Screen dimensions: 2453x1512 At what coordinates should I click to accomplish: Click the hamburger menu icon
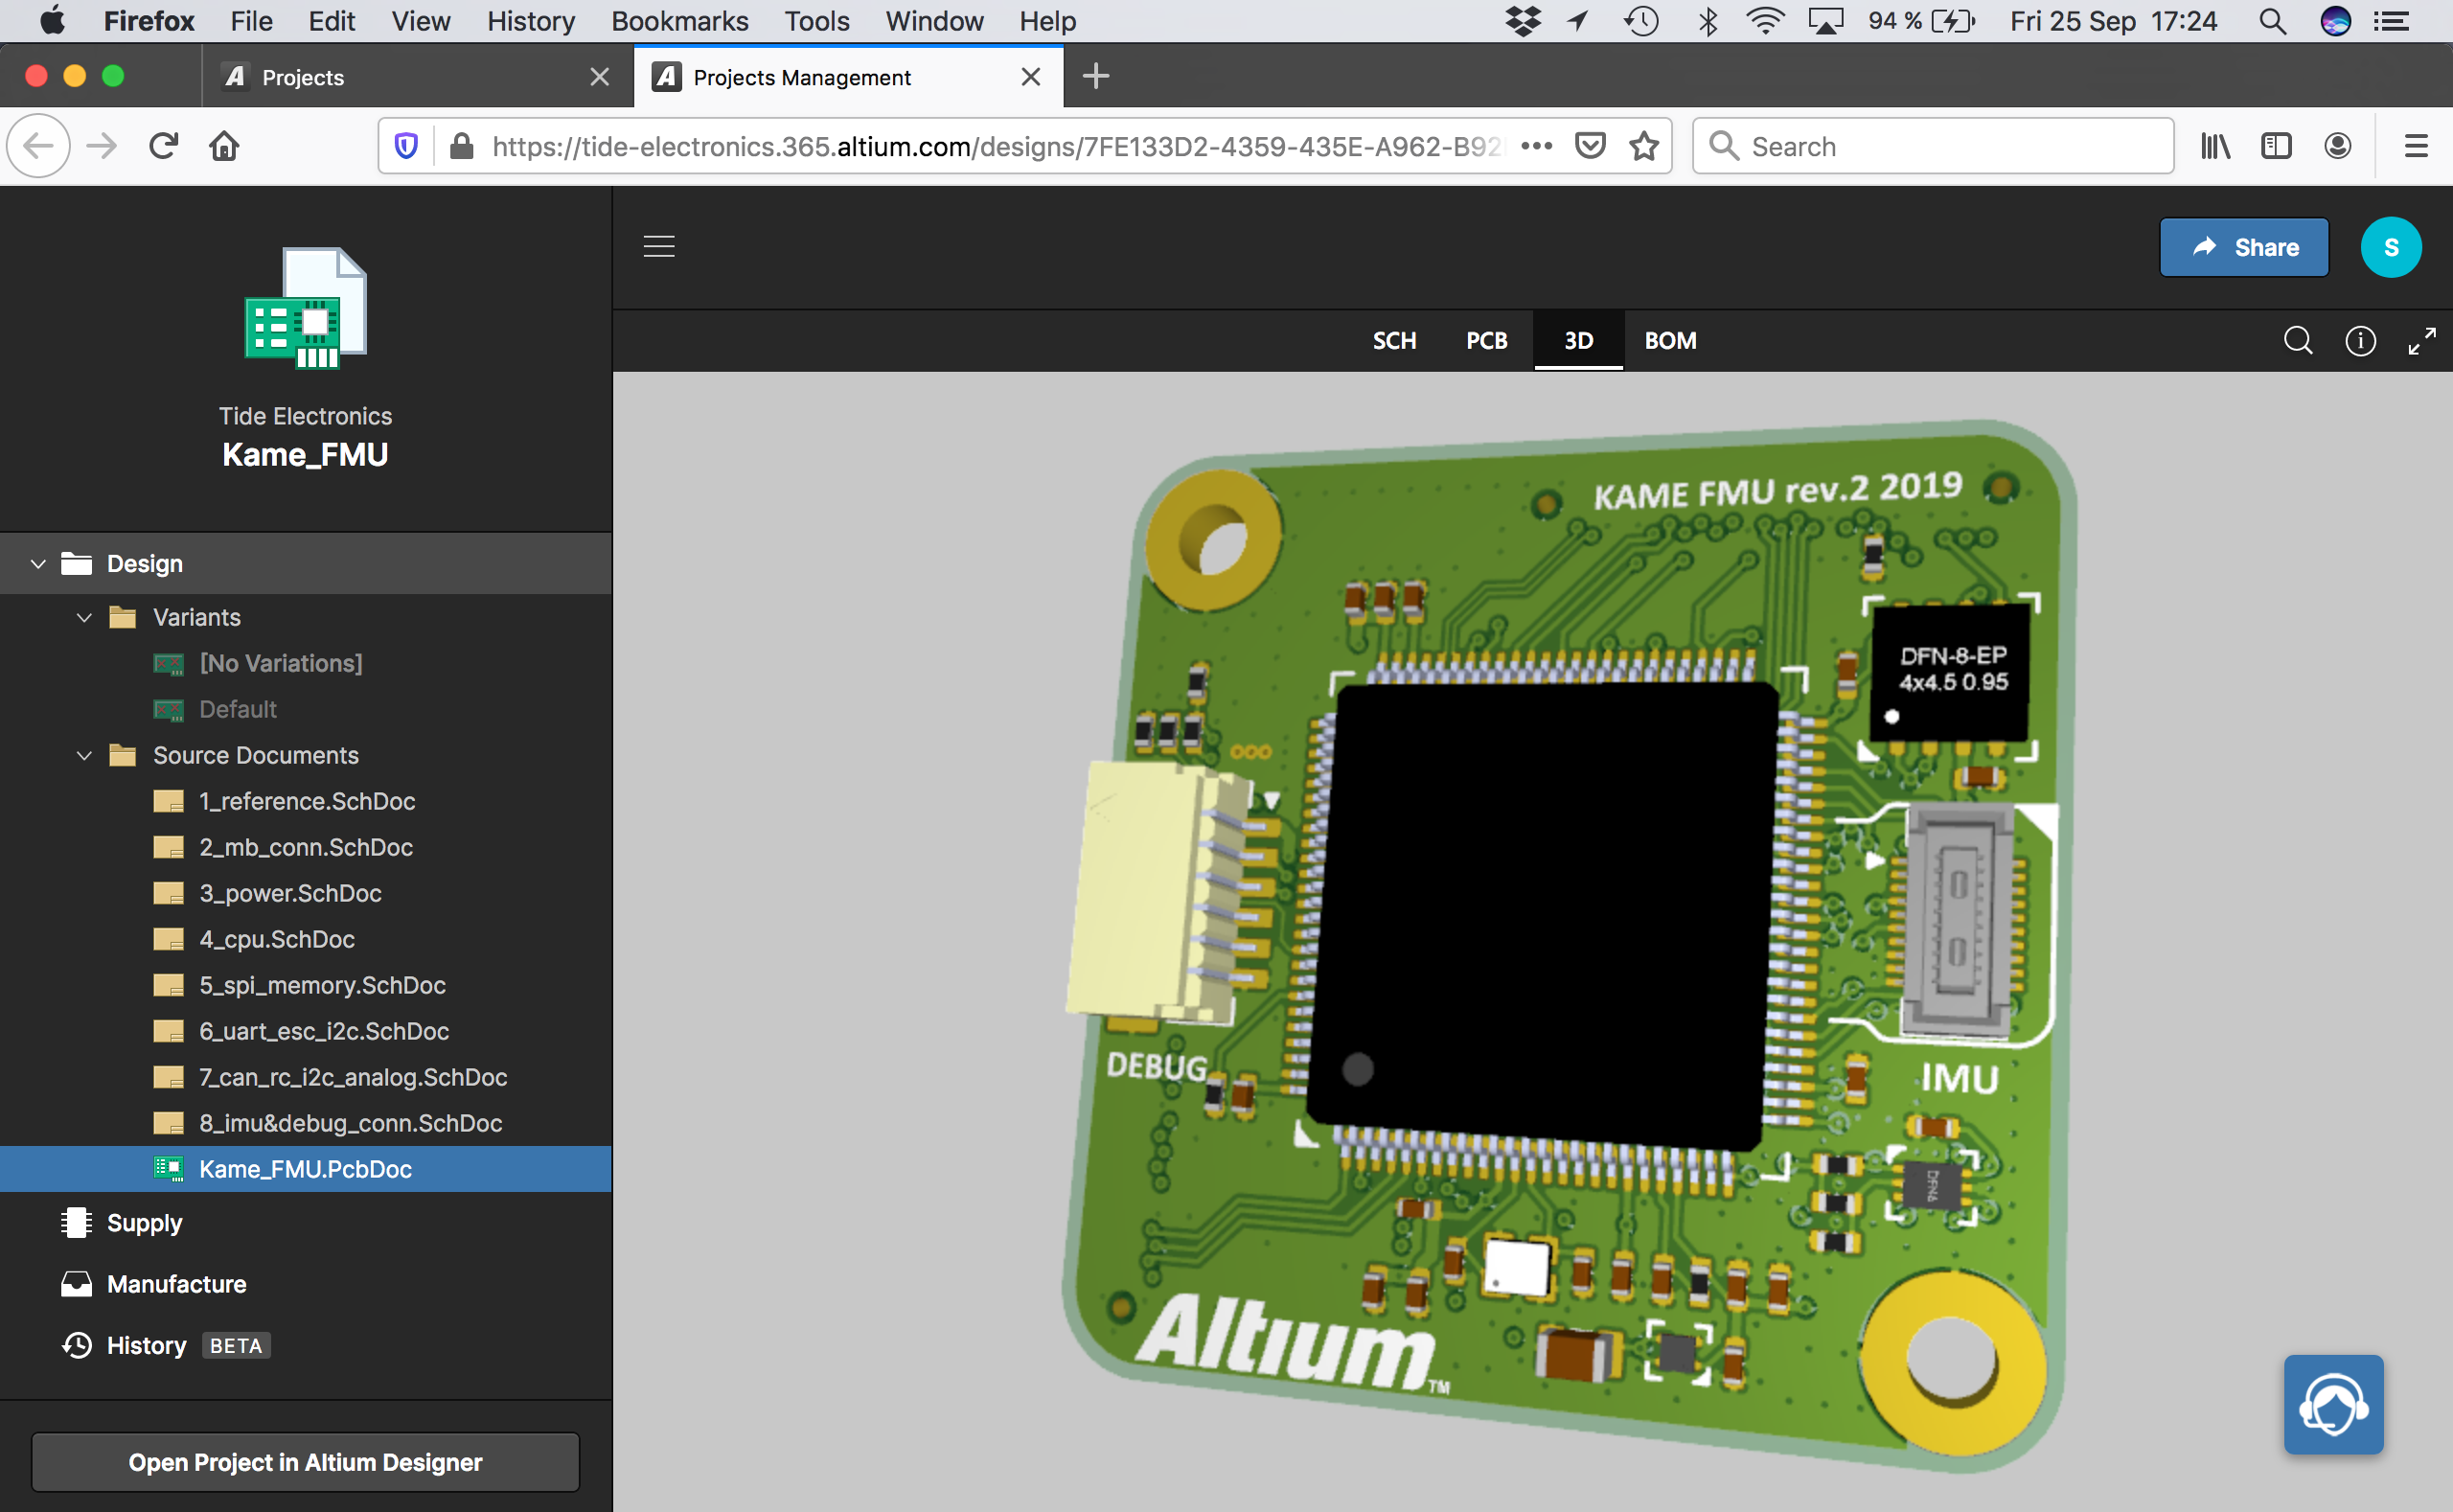point(659,247)
